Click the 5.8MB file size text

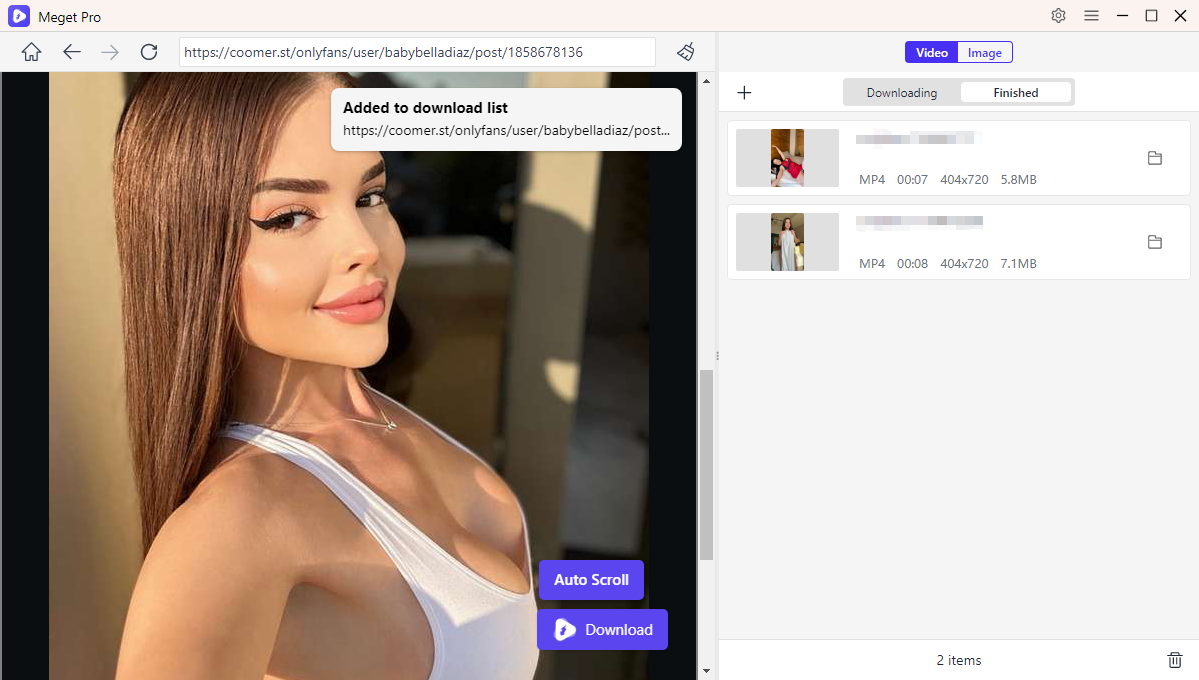coord(1019,180)
